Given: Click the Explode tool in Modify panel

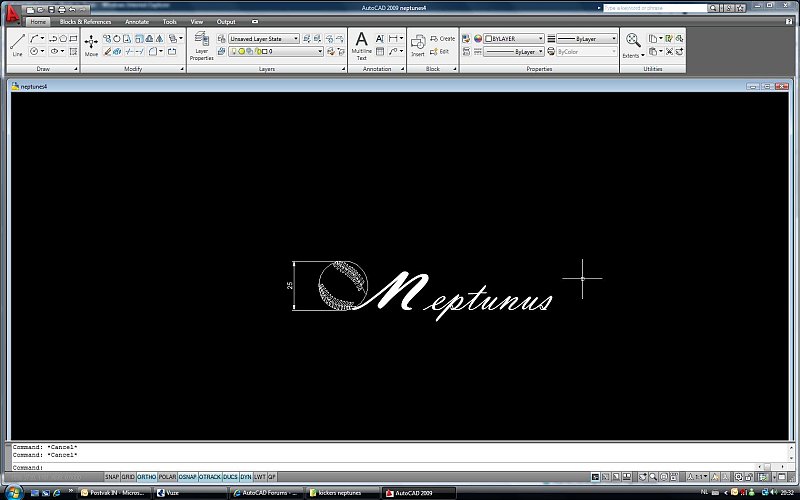Looking at the screenshot, I should [x=117, y=52].
